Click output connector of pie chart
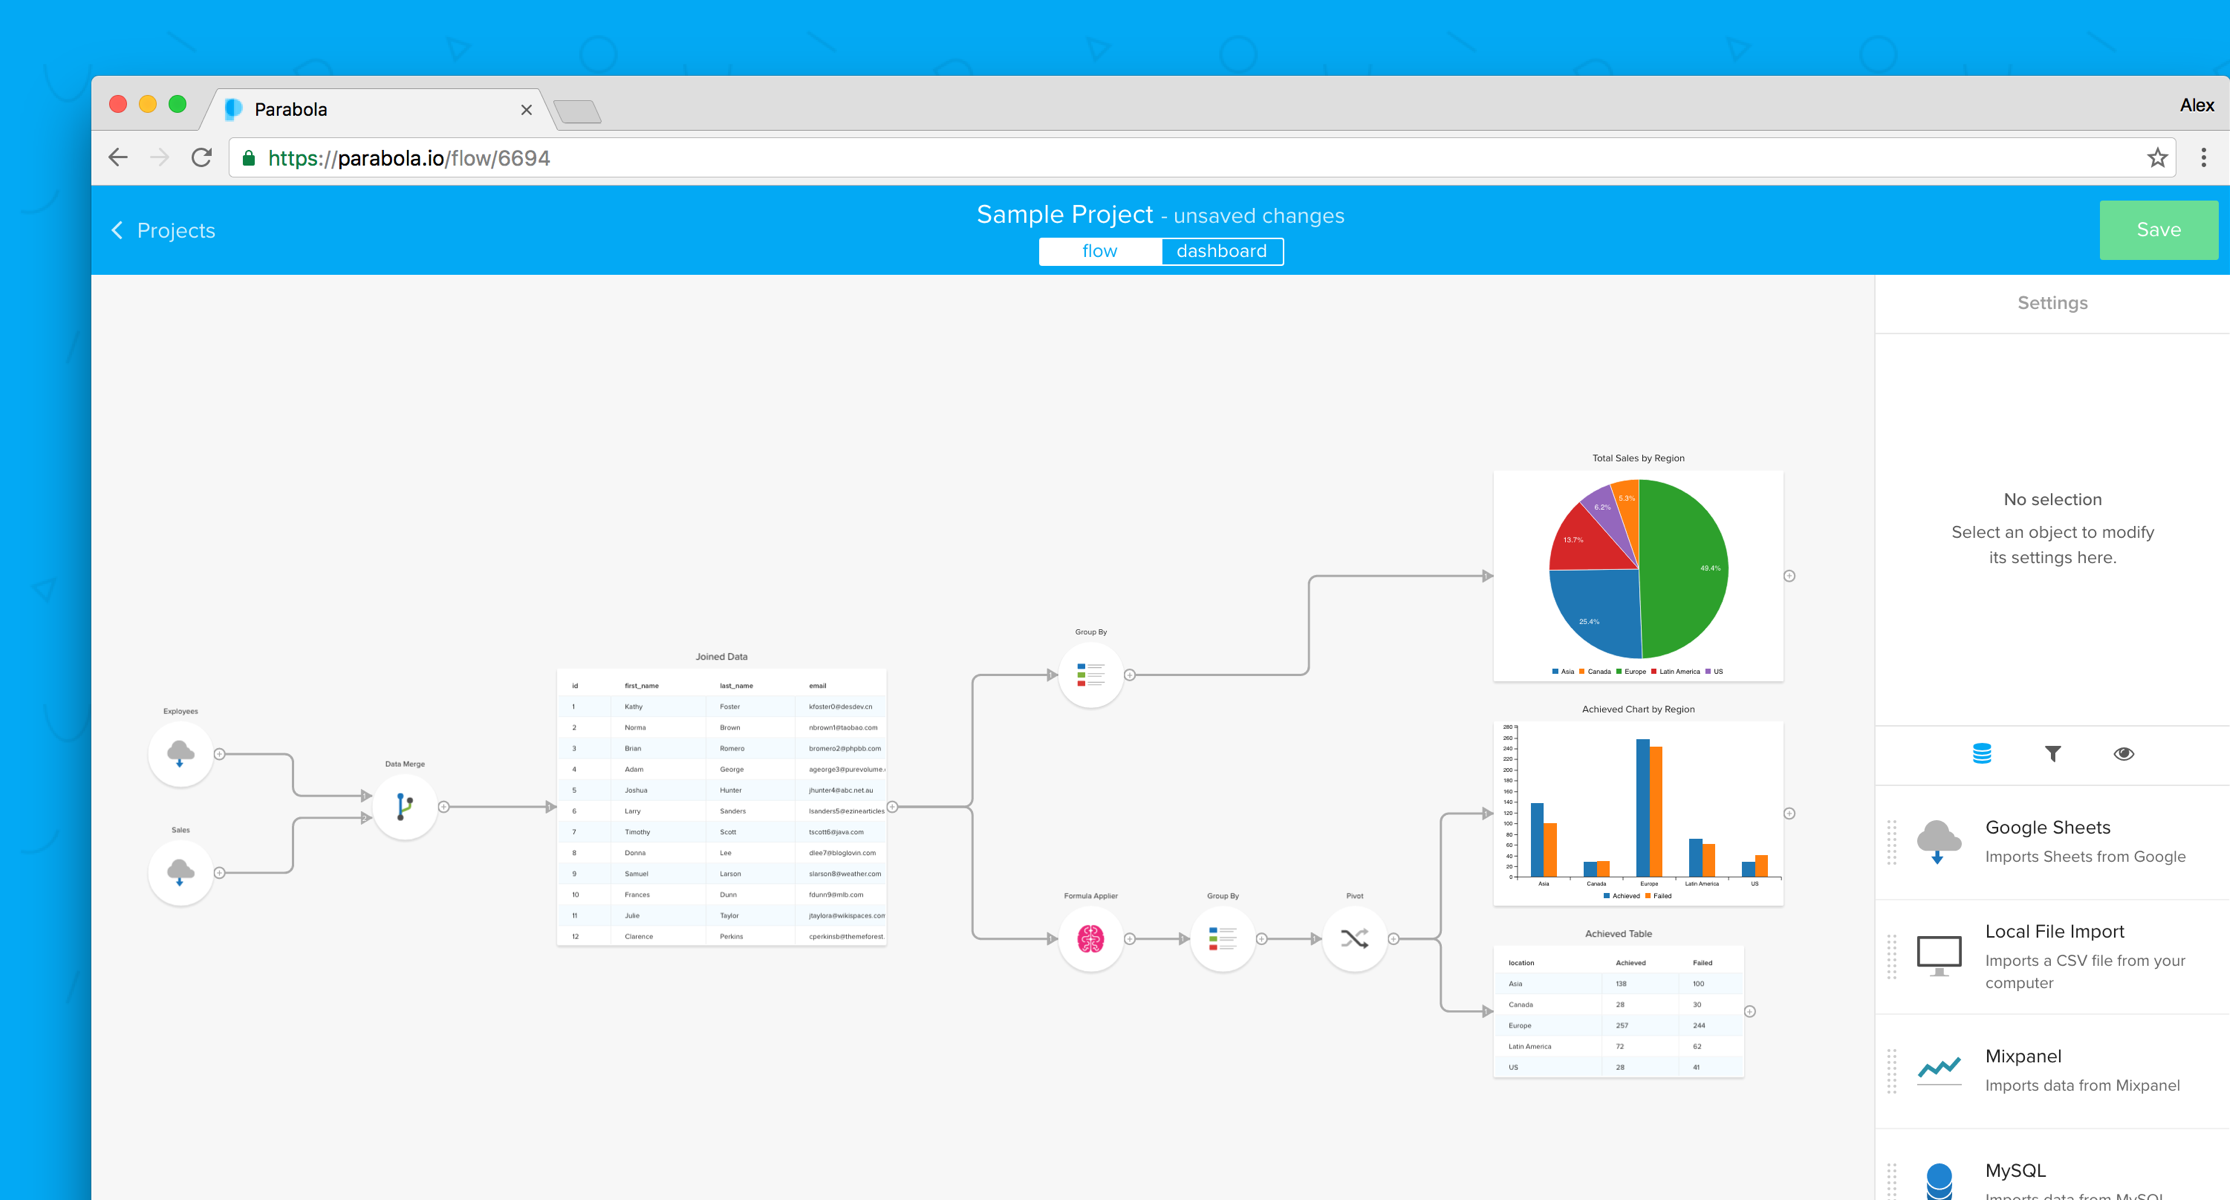This screenshot has height=1200, width=2230. [1789, 576]
